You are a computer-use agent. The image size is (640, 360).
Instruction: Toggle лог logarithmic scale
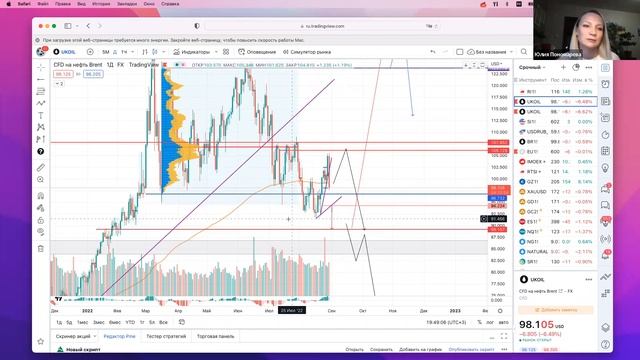[x=490, y=322]
